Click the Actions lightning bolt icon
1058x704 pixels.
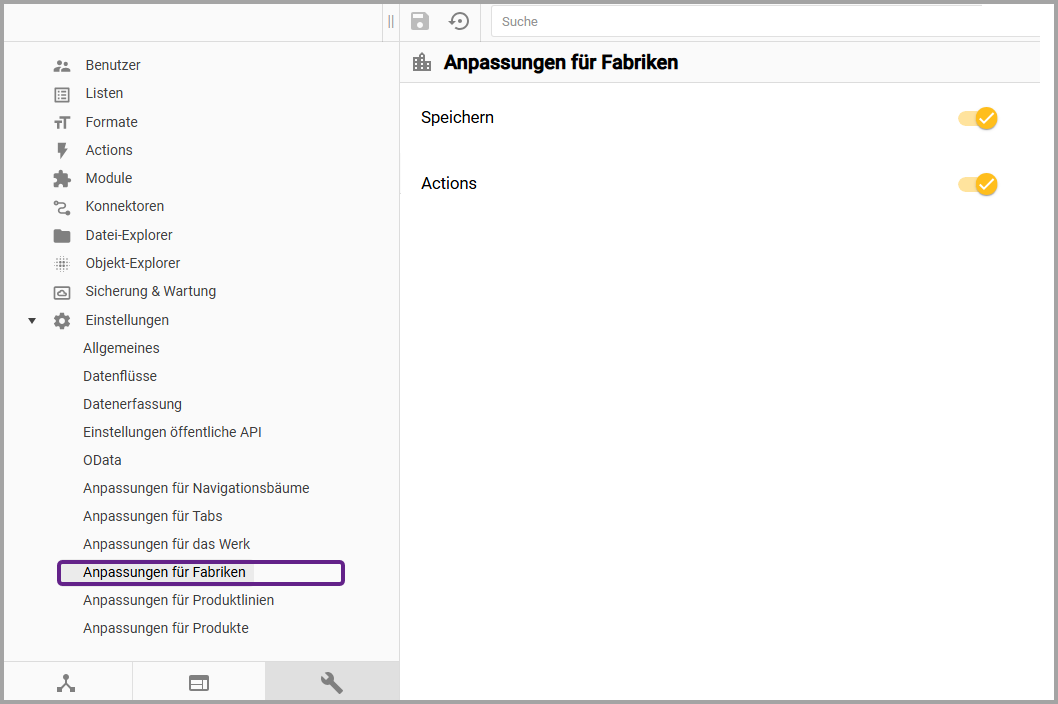(62, 150)
